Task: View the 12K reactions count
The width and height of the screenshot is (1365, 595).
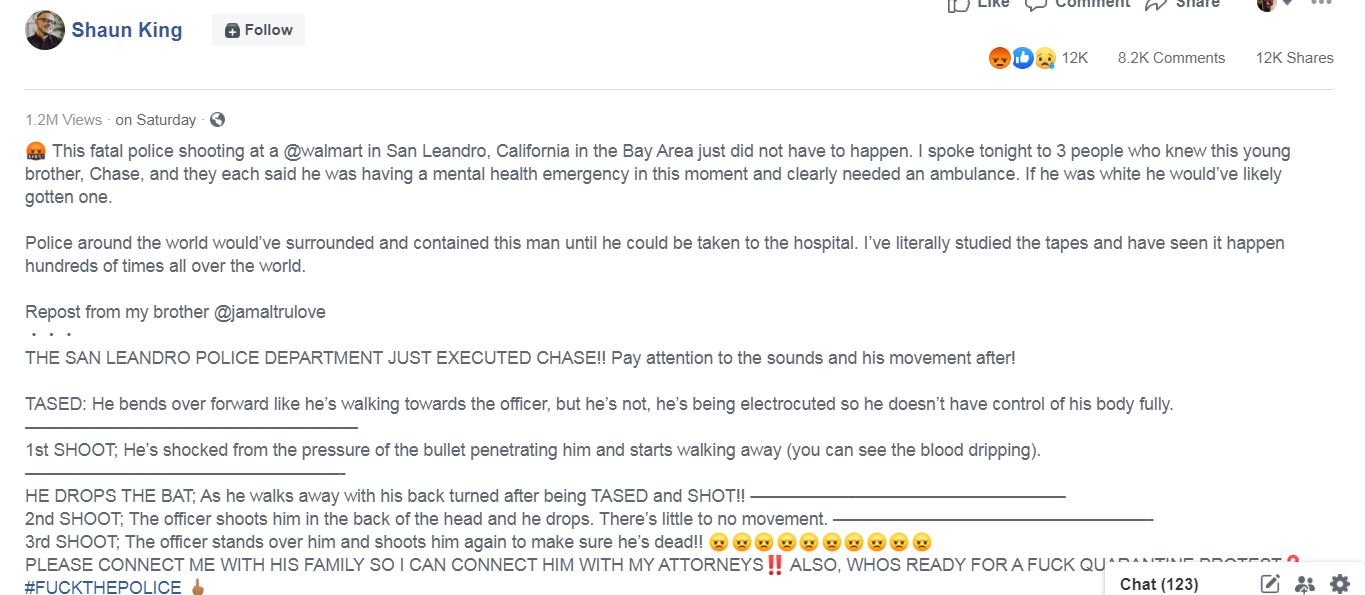Action: (1075, 58)
